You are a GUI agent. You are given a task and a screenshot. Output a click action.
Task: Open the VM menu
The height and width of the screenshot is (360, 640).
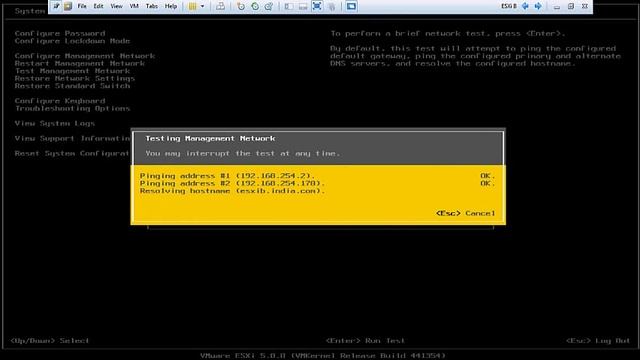(x=134, y=6)
